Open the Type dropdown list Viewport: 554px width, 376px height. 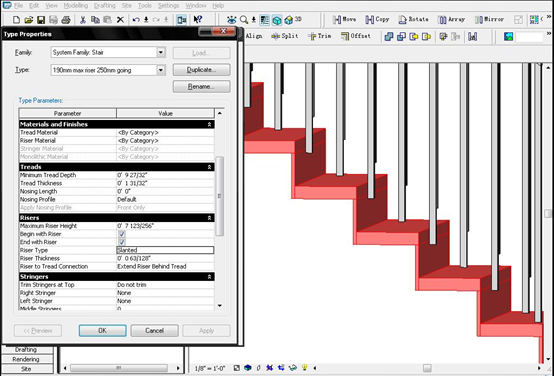pos(161,70)
